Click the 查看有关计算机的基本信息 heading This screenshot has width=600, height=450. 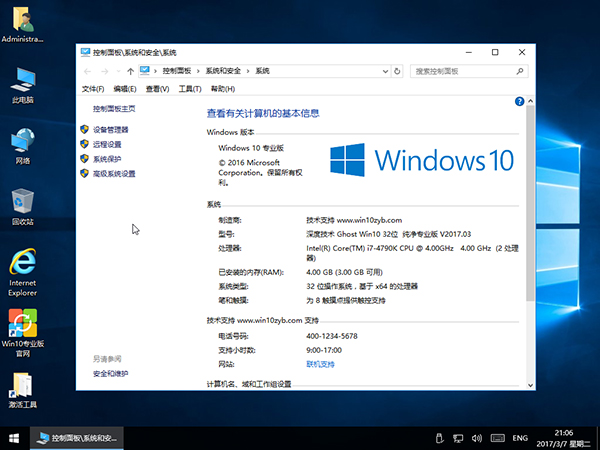[x=263, y=113]
